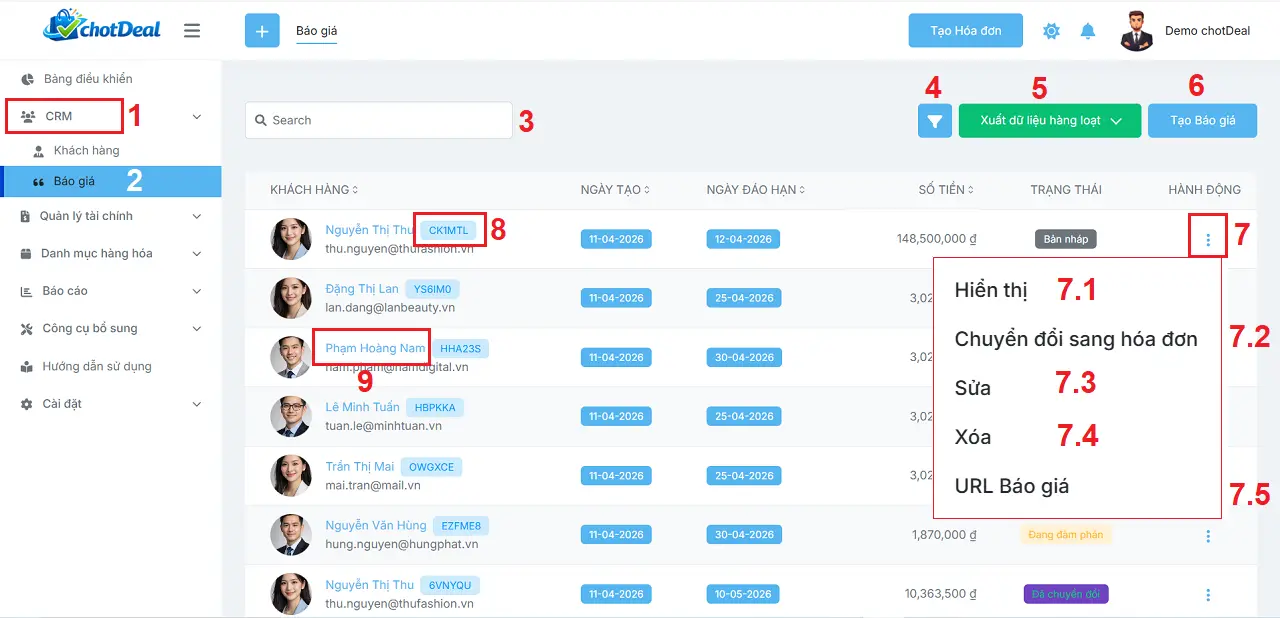1280x618 pixels.
Task: Open customer link Phạm Hoàng Nam
Action: coord(375,348)
